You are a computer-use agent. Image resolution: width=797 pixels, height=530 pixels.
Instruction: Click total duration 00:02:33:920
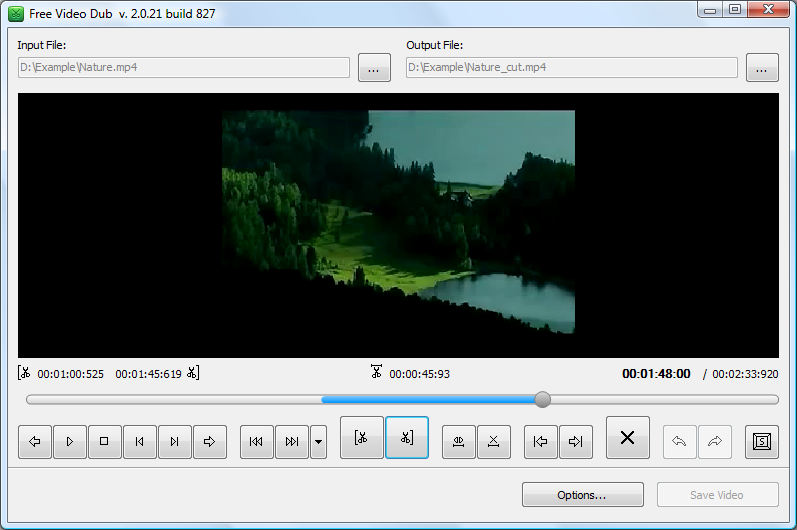[745, 375]
